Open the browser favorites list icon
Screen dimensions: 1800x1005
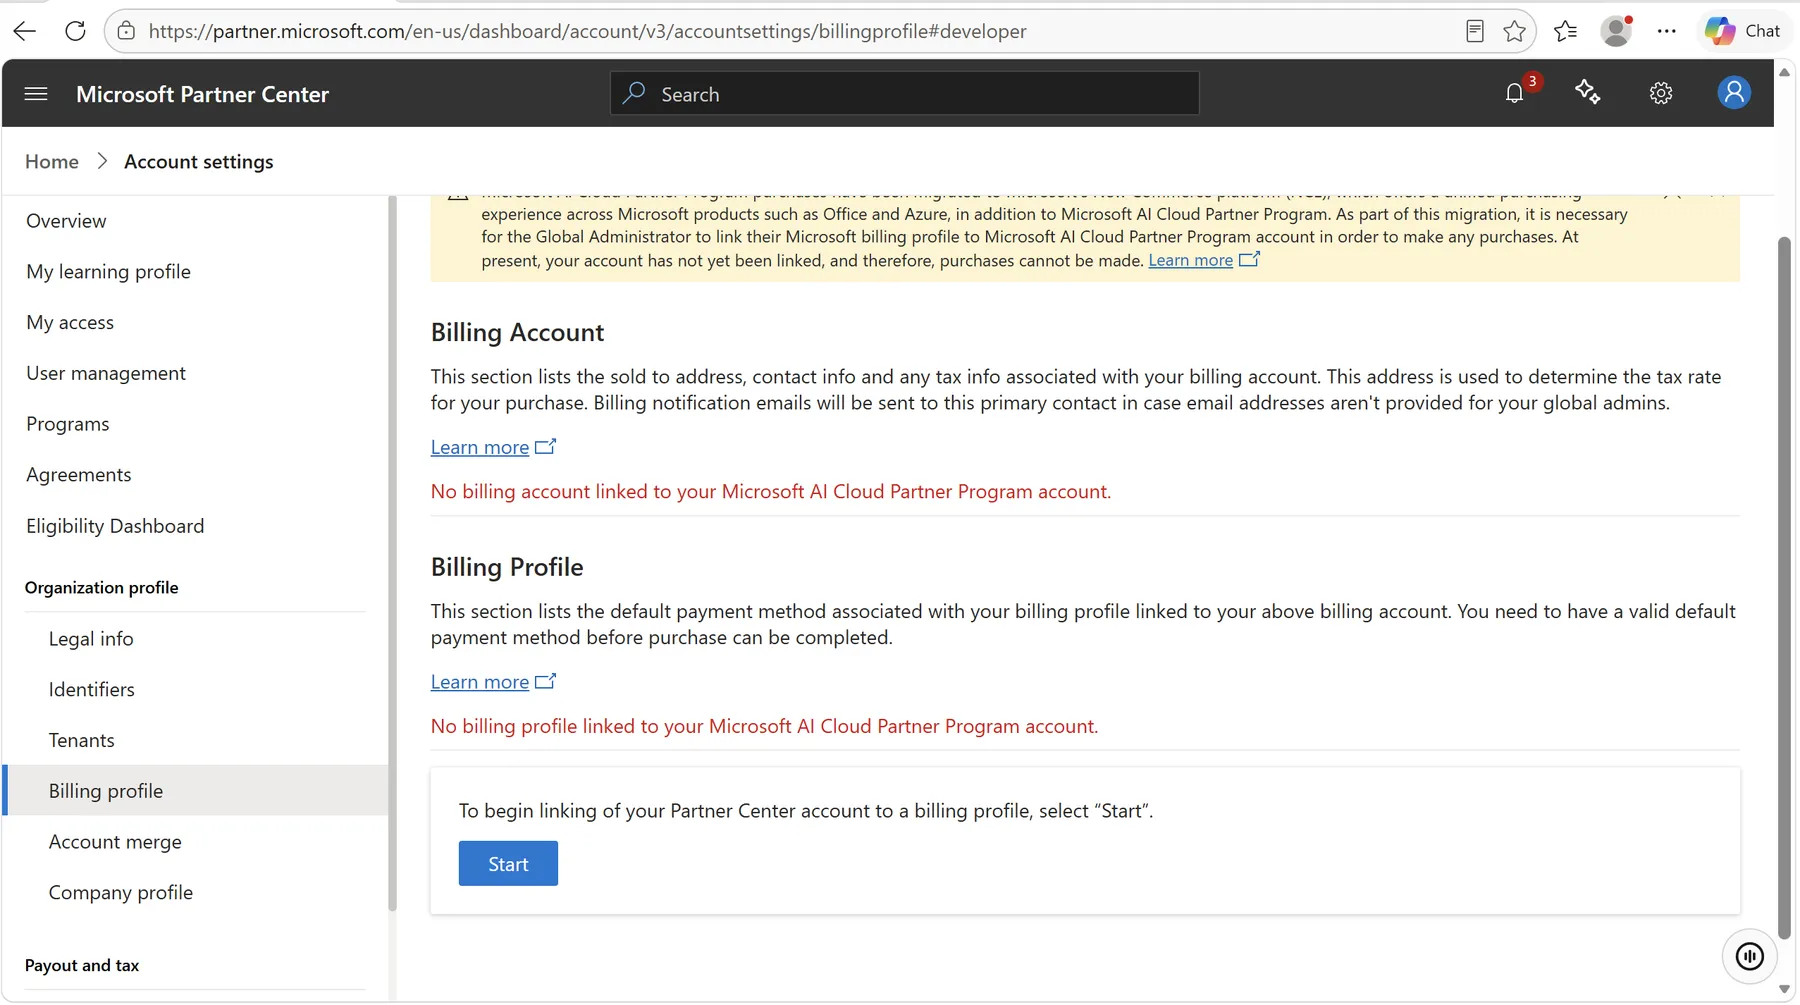pyautogui.click(x=1565, y=31)
